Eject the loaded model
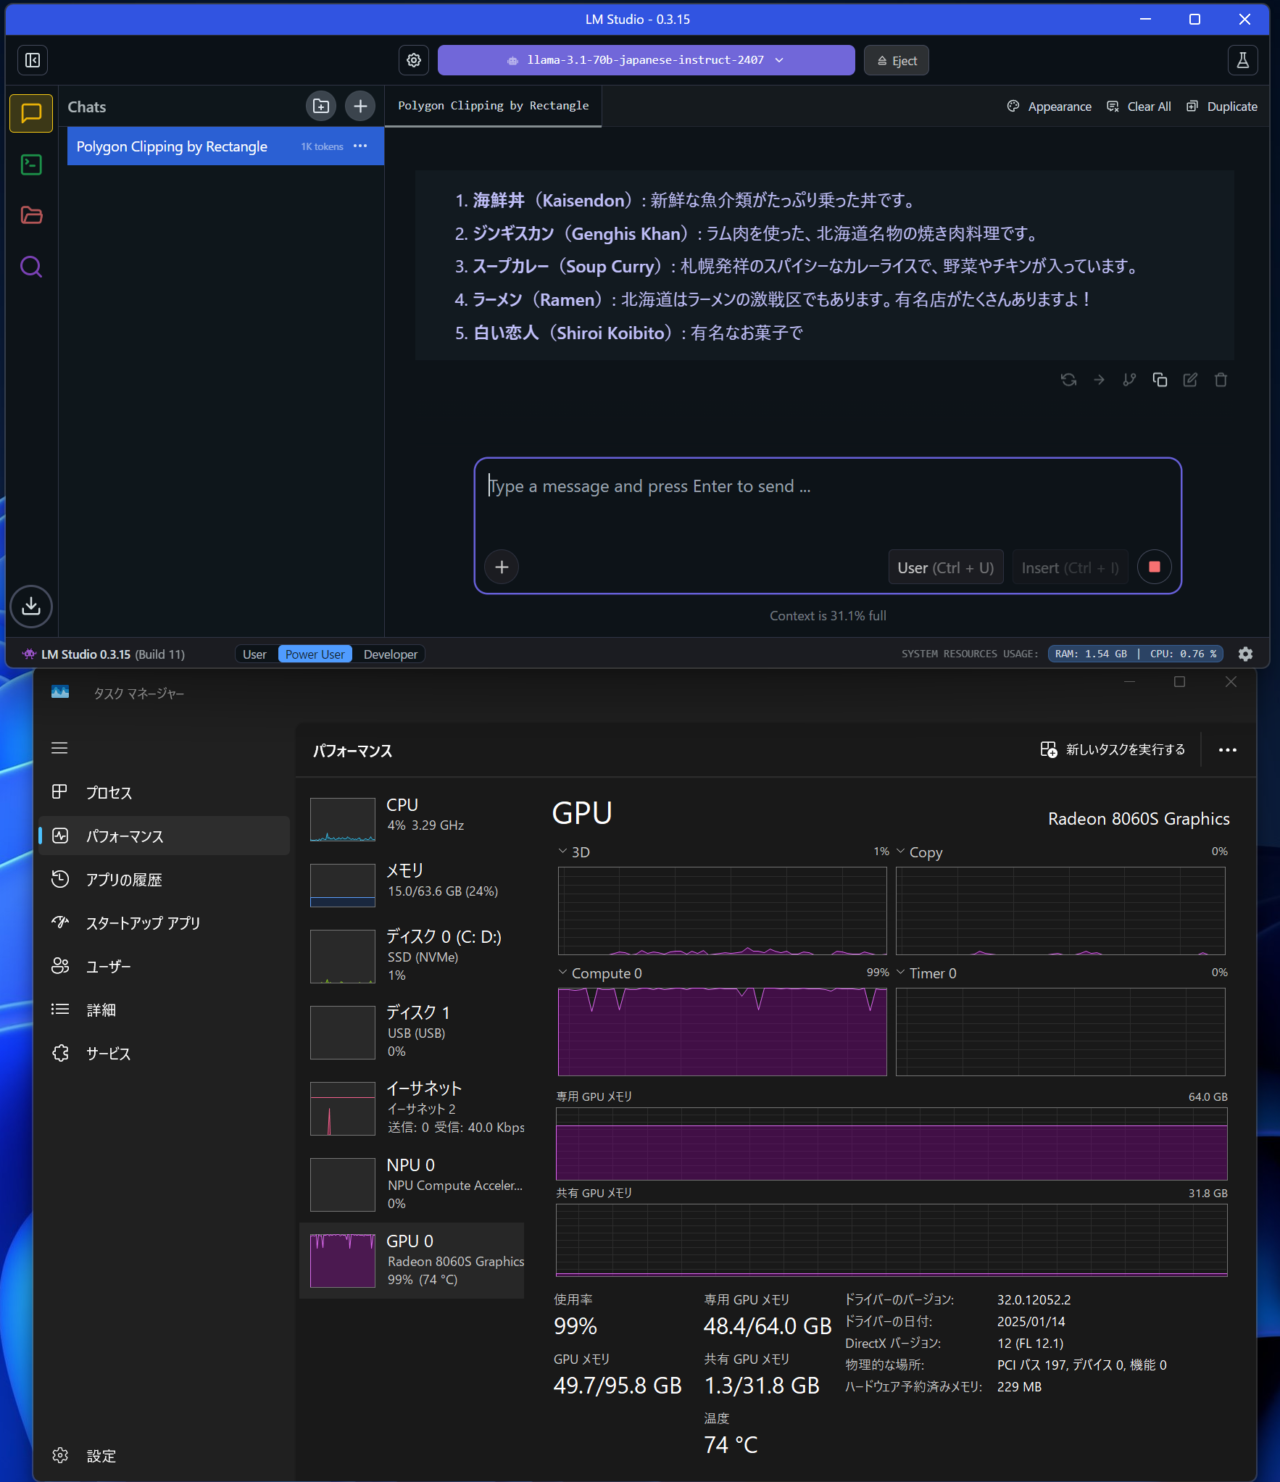Image resolution: width=1280 pixels, height=1482 pixels. 895,60
